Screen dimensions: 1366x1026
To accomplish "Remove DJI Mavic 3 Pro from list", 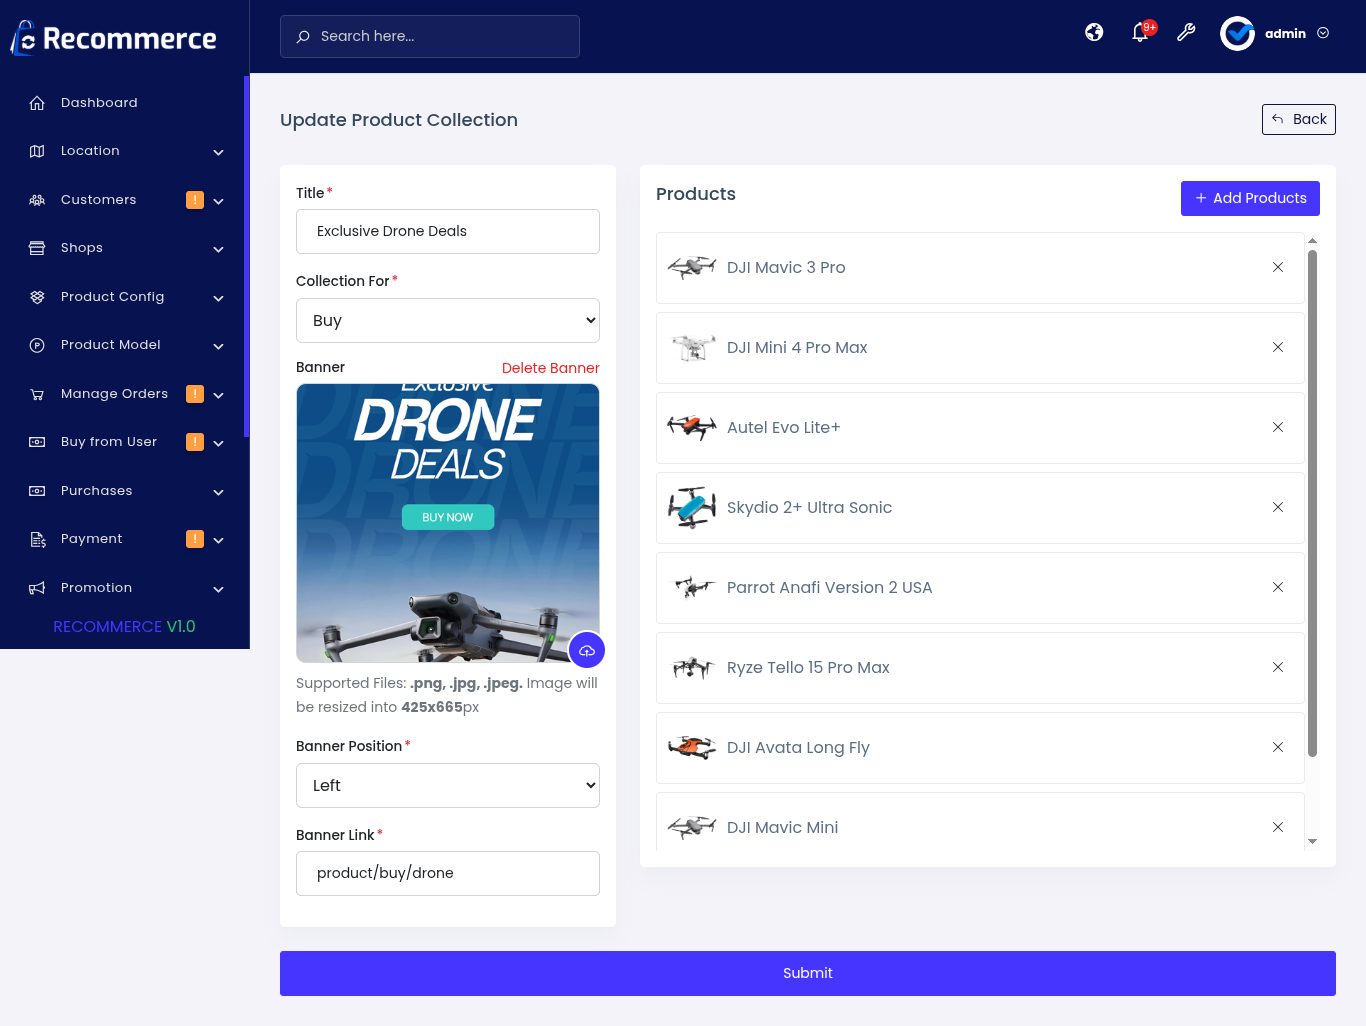I will click(1278, 267).
